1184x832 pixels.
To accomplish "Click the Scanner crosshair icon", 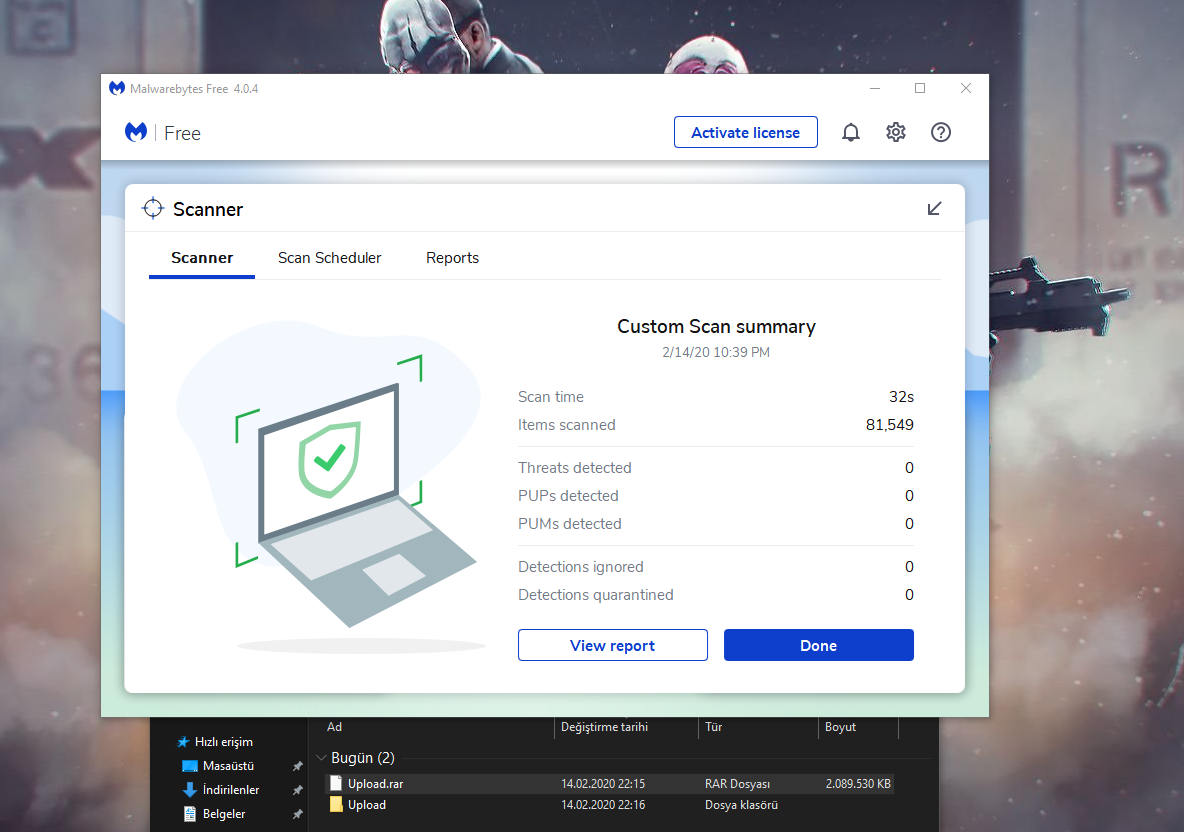I will pos(153,208).
